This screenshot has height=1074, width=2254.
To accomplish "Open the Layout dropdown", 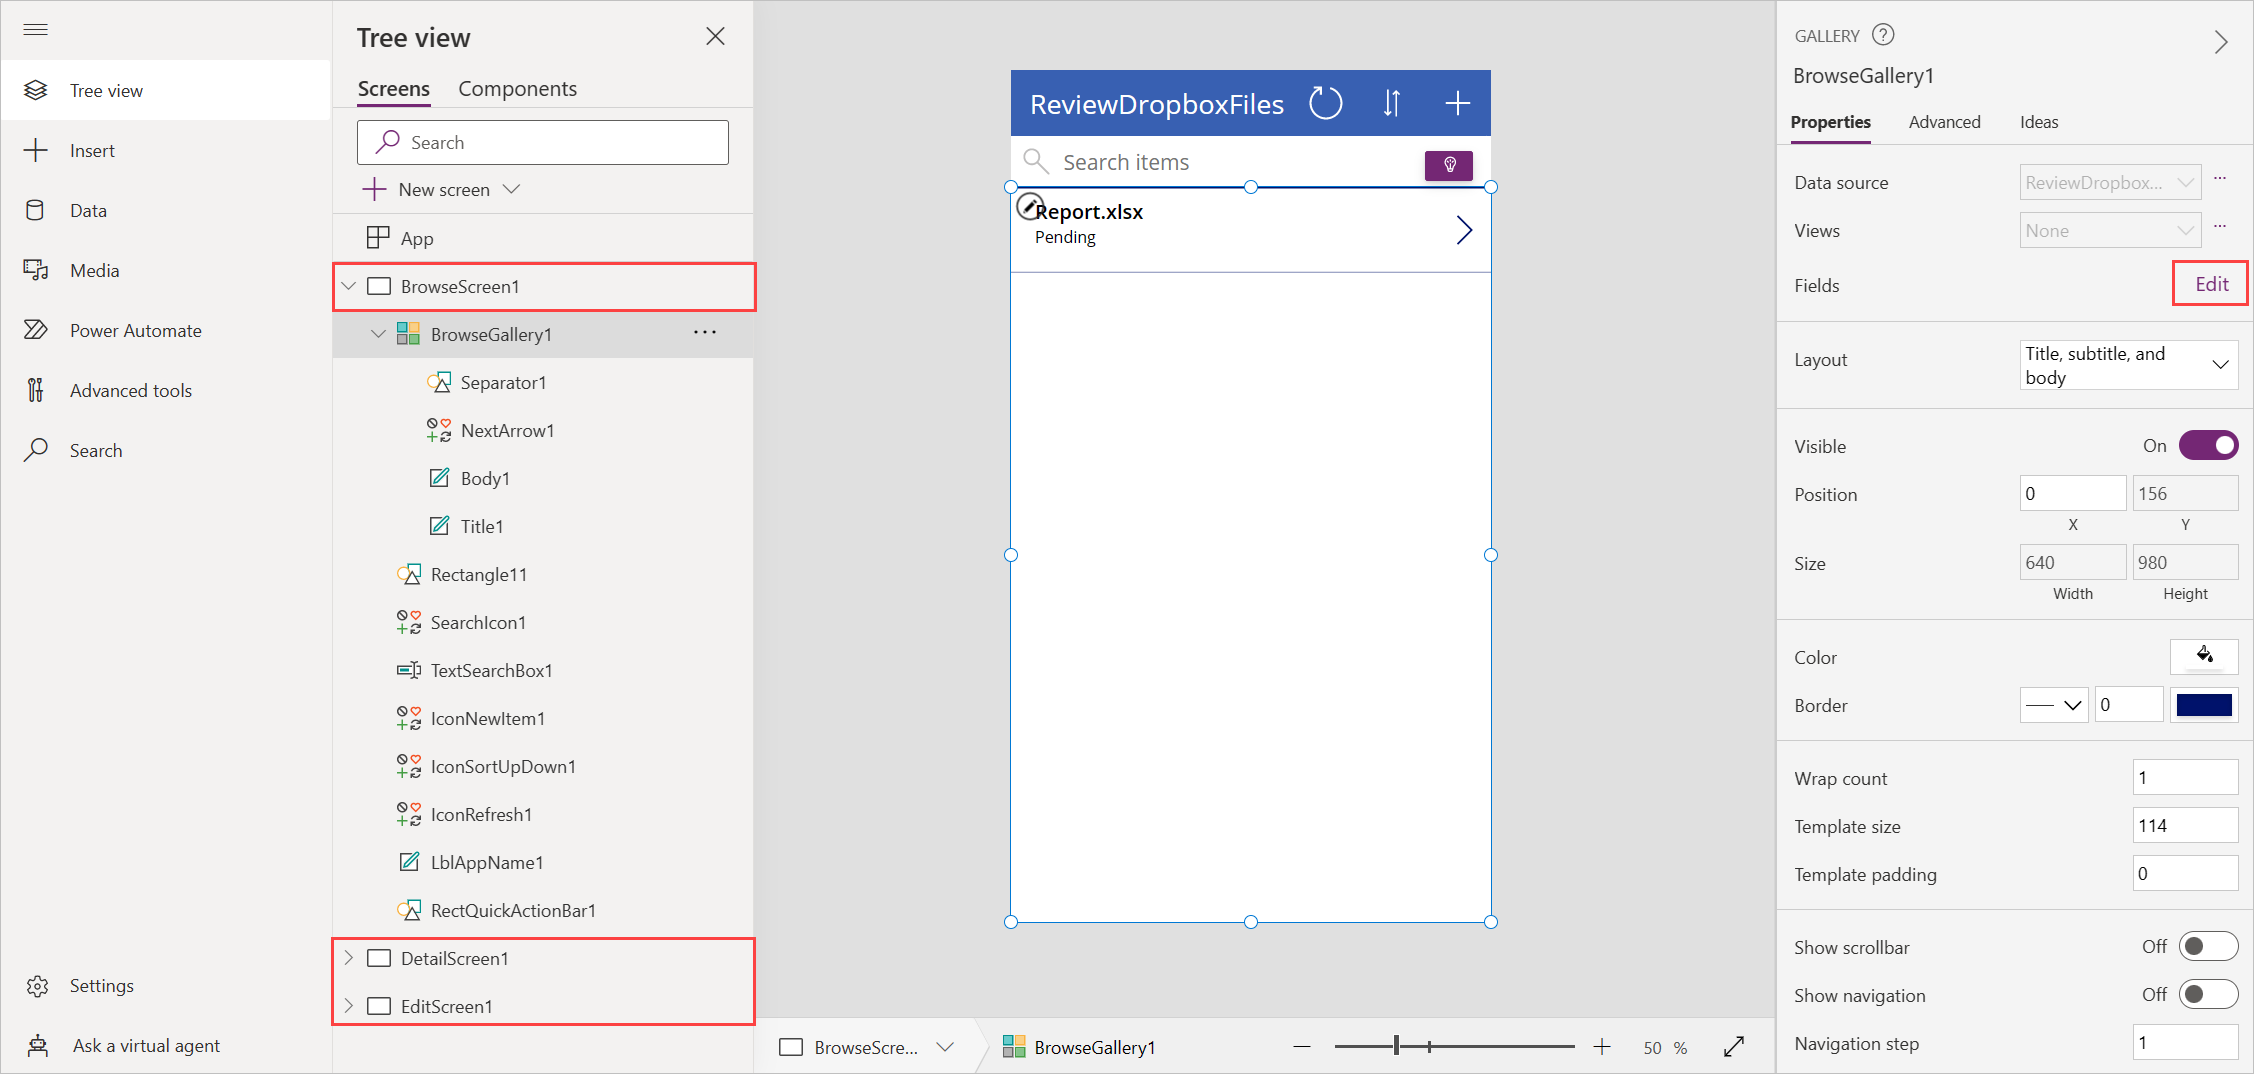I will pos(2221,365).
